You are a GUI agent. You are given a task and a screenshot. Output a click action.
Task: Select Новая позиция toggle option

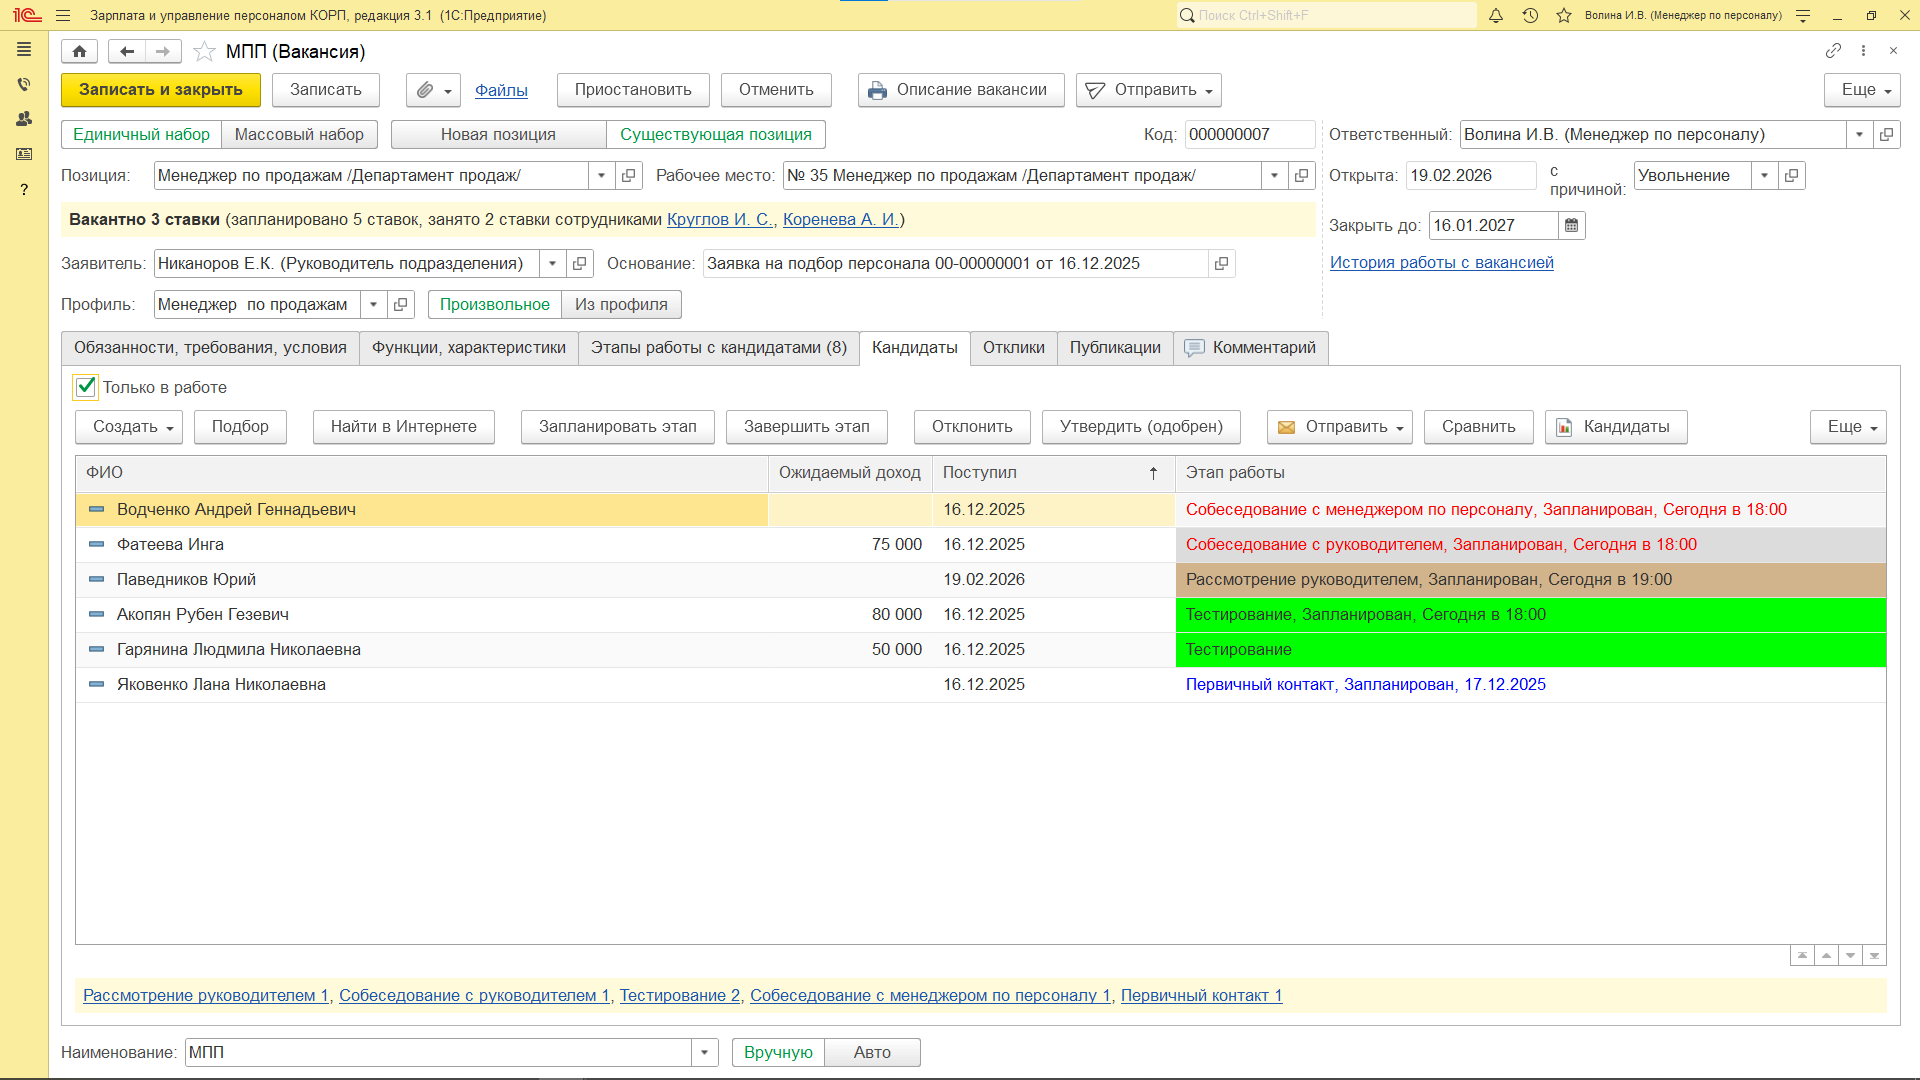(498, 135)
